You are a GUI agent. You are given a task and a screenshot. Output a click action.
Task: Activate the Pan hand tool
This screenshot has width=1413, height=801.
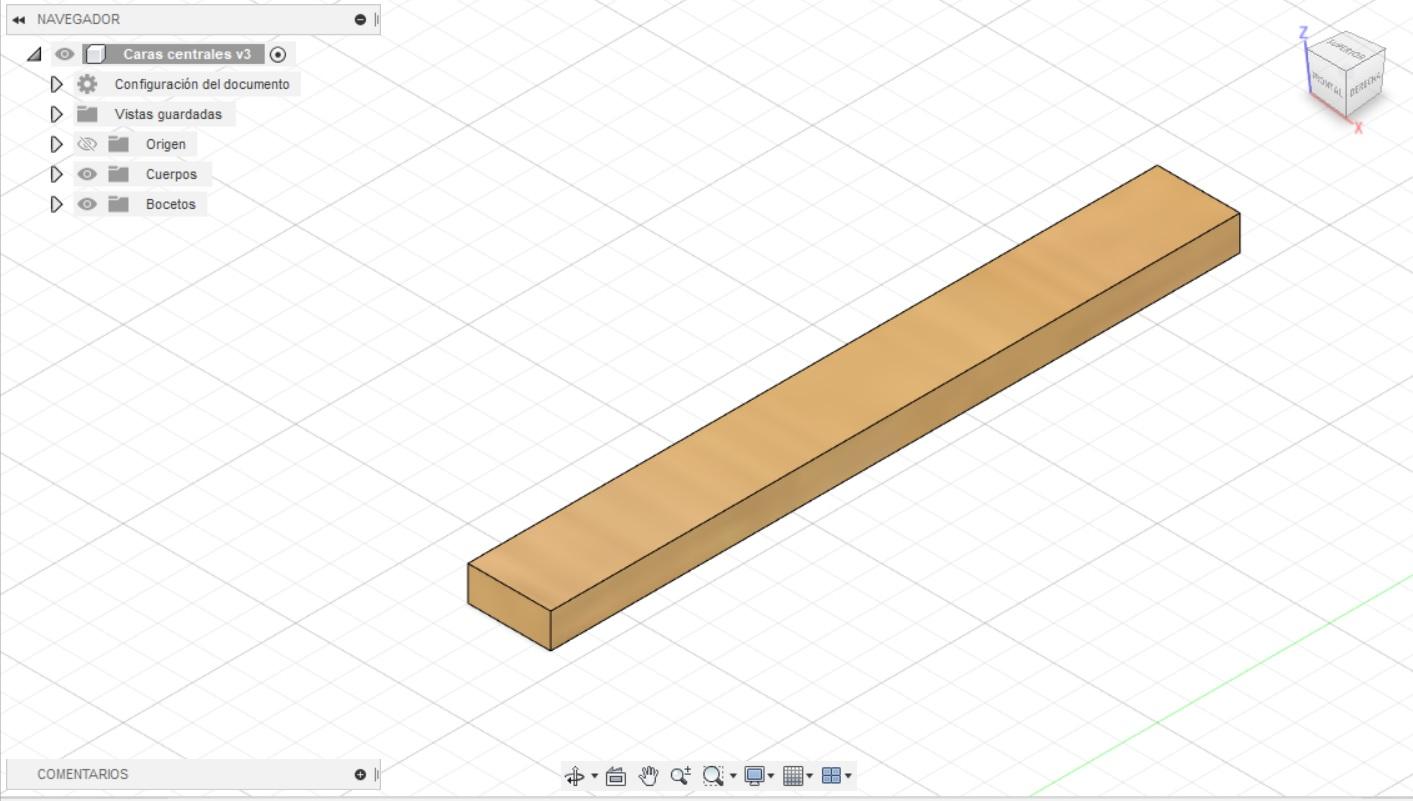click(648, 776)
